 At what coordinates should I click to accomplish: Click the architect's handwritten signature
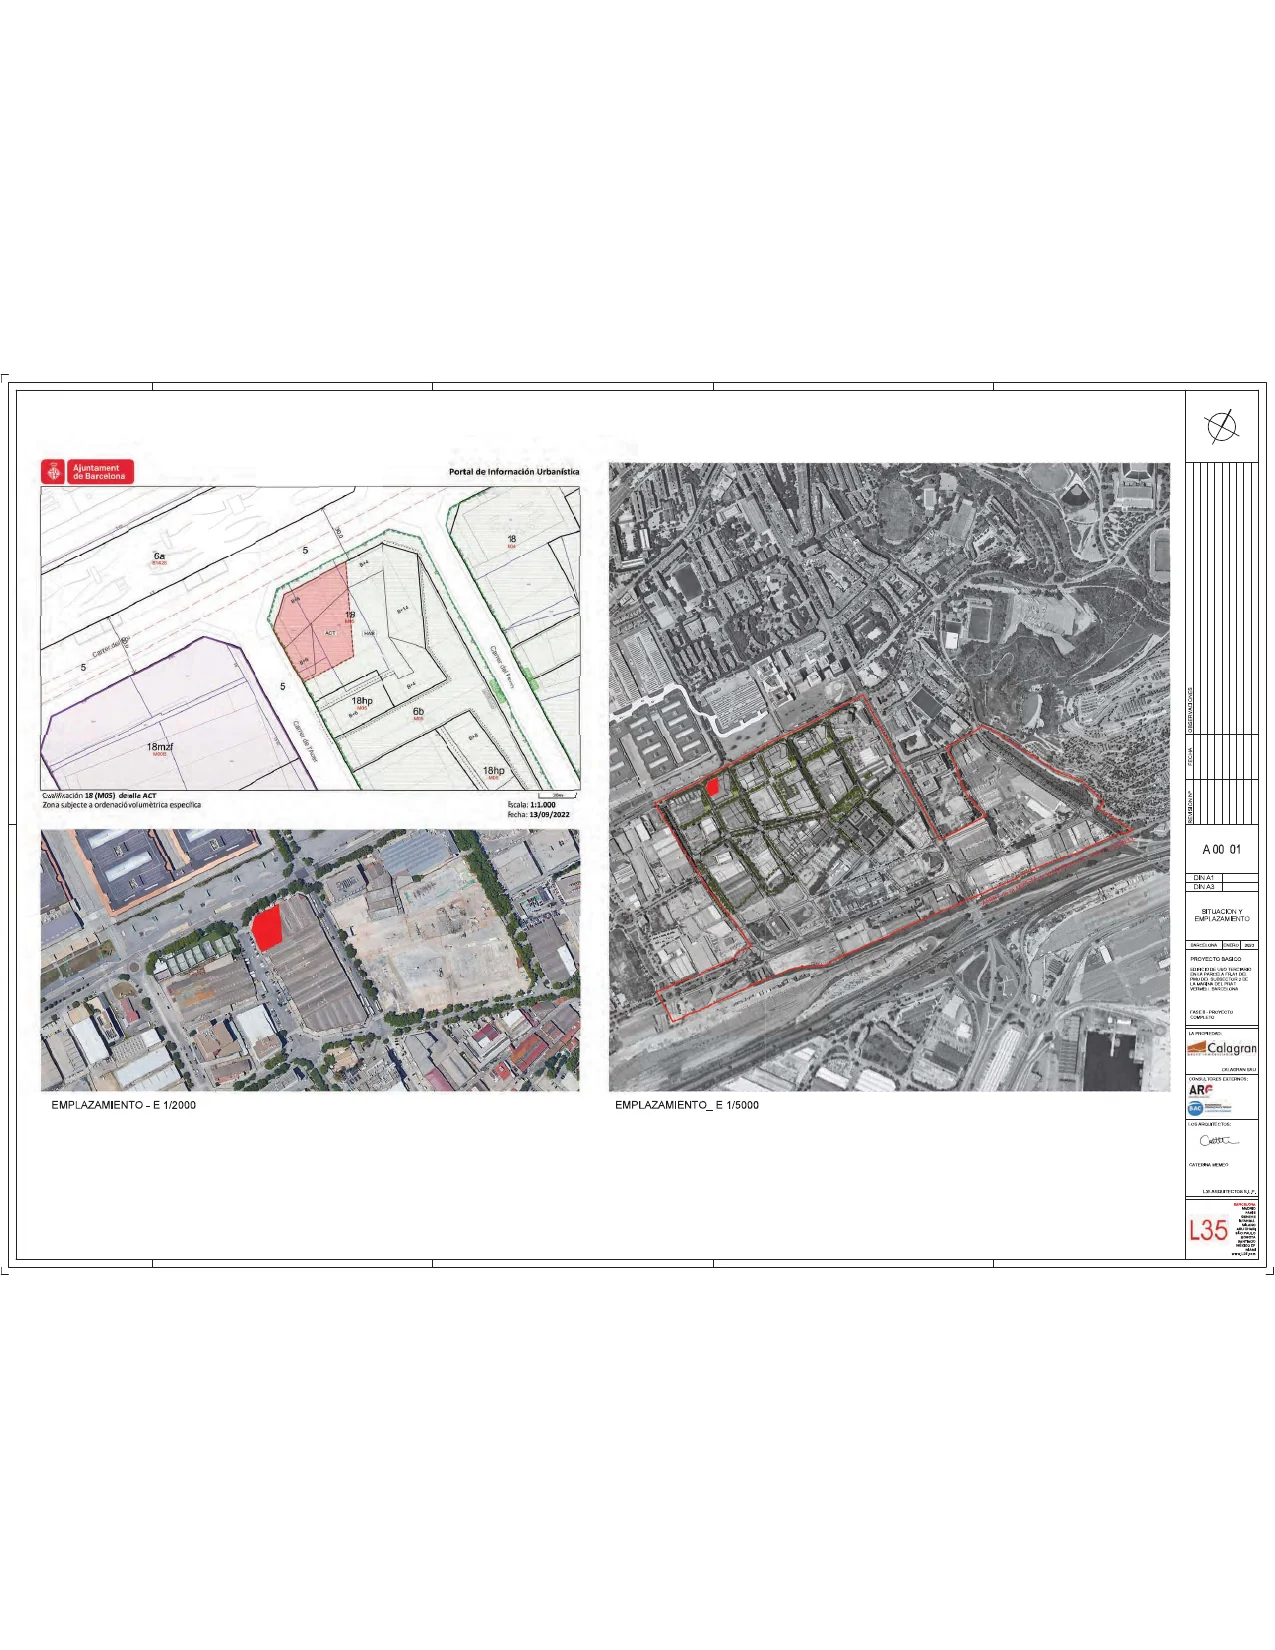(x=1219, y=1140)
